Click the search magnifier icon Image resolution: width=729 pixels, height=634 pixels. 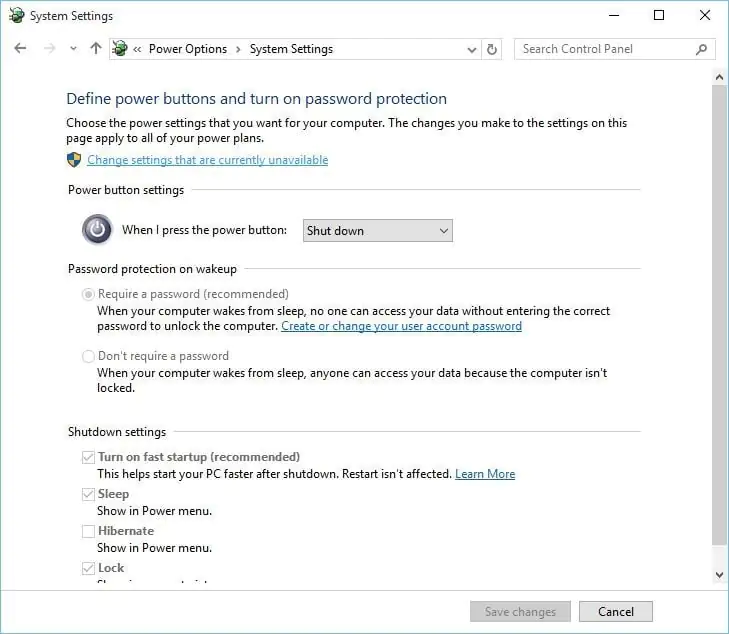tap(701, 49)
